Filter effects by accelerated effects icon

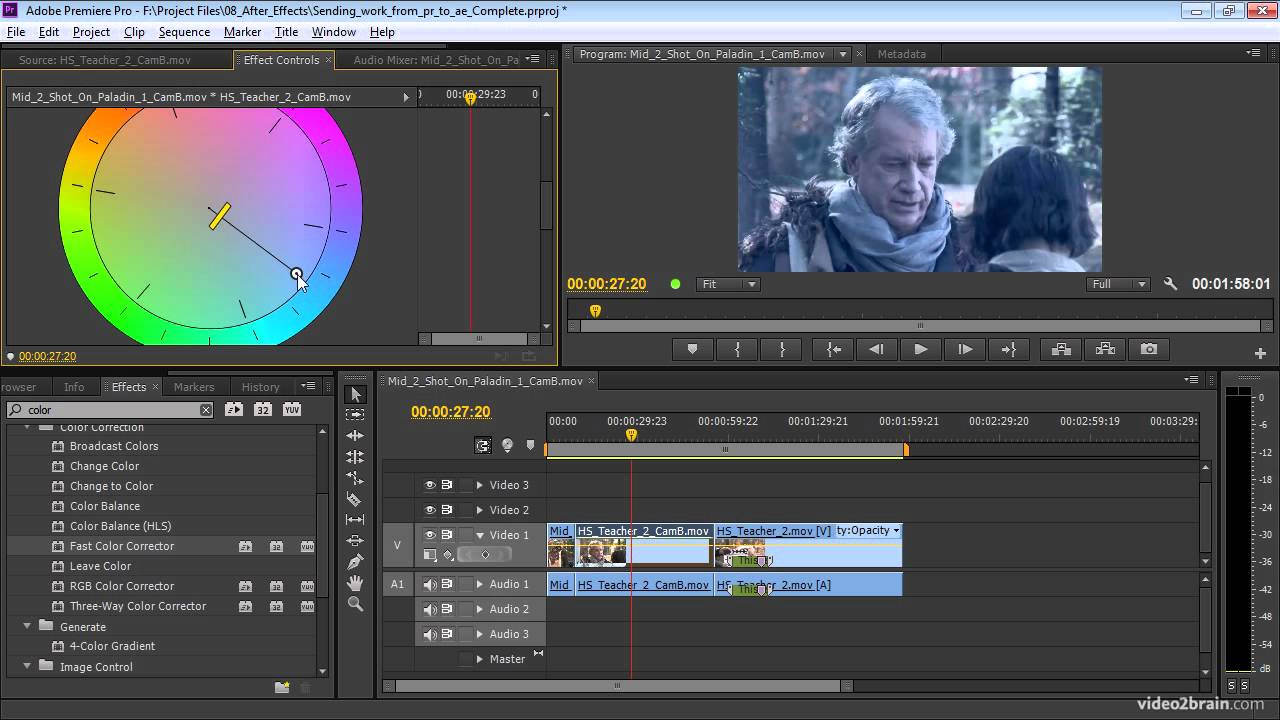(x=233, y=409)
